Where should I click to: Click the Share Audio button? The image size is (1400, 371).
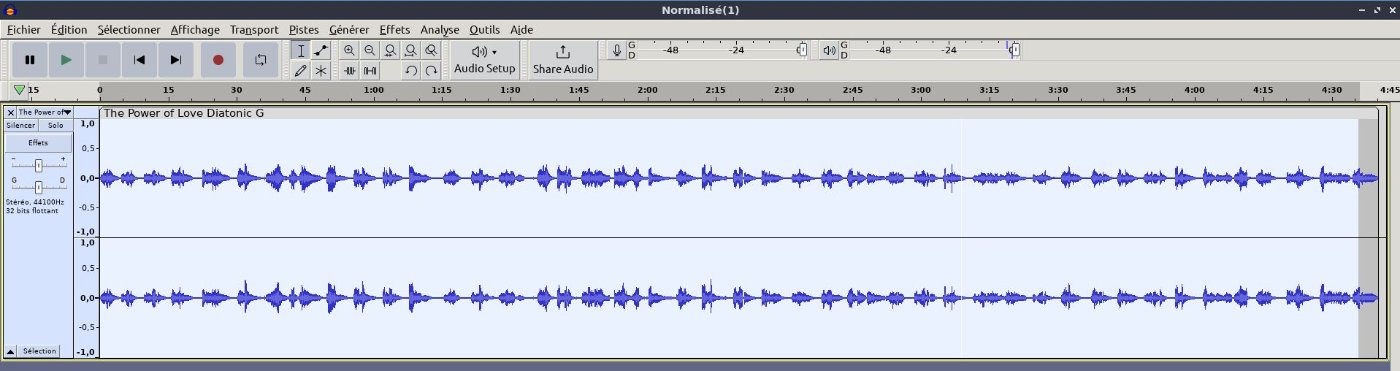(563, 60)
